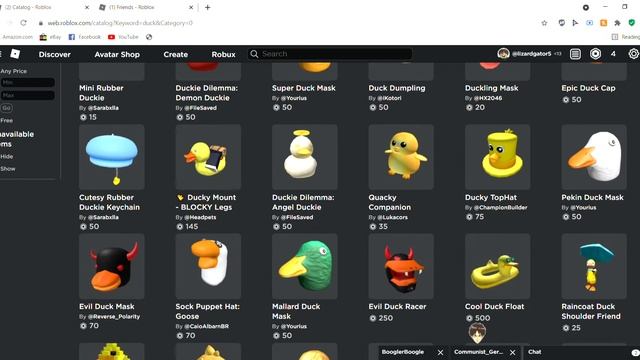Open the Robux menu

click(x=223, y=54)
